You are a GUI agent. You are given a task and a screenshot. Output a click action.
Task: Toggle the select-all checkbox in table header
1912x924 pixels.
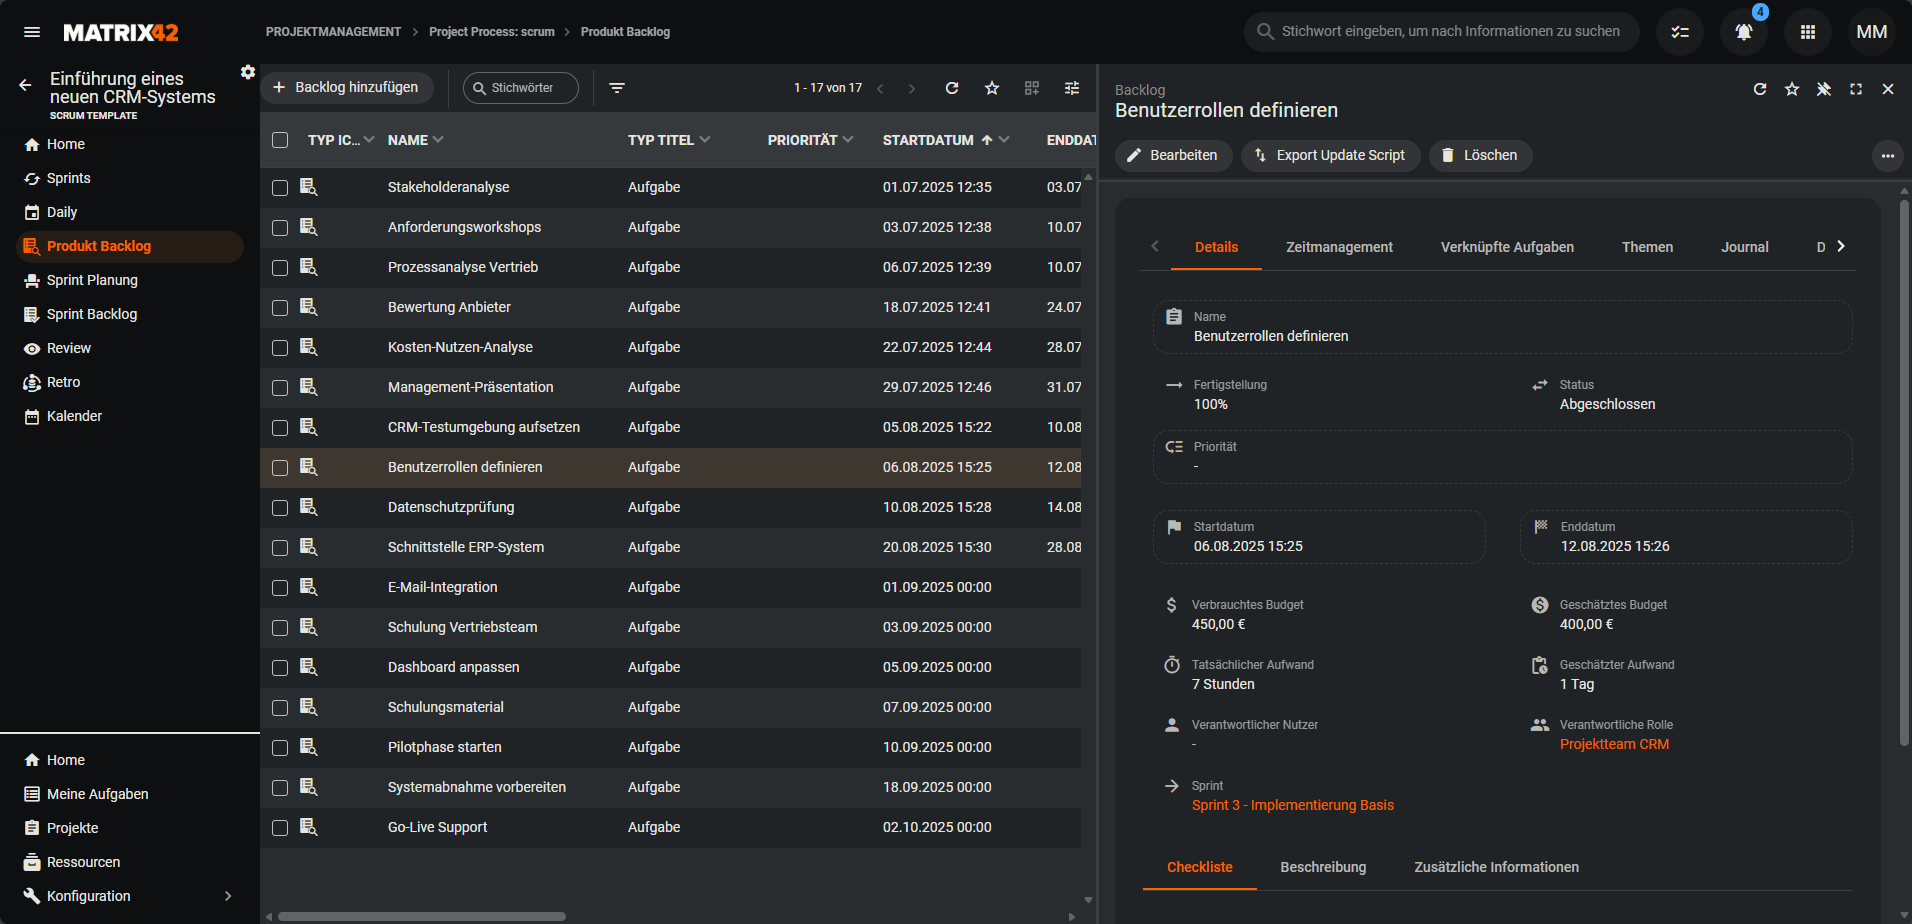tap(280, 140)
